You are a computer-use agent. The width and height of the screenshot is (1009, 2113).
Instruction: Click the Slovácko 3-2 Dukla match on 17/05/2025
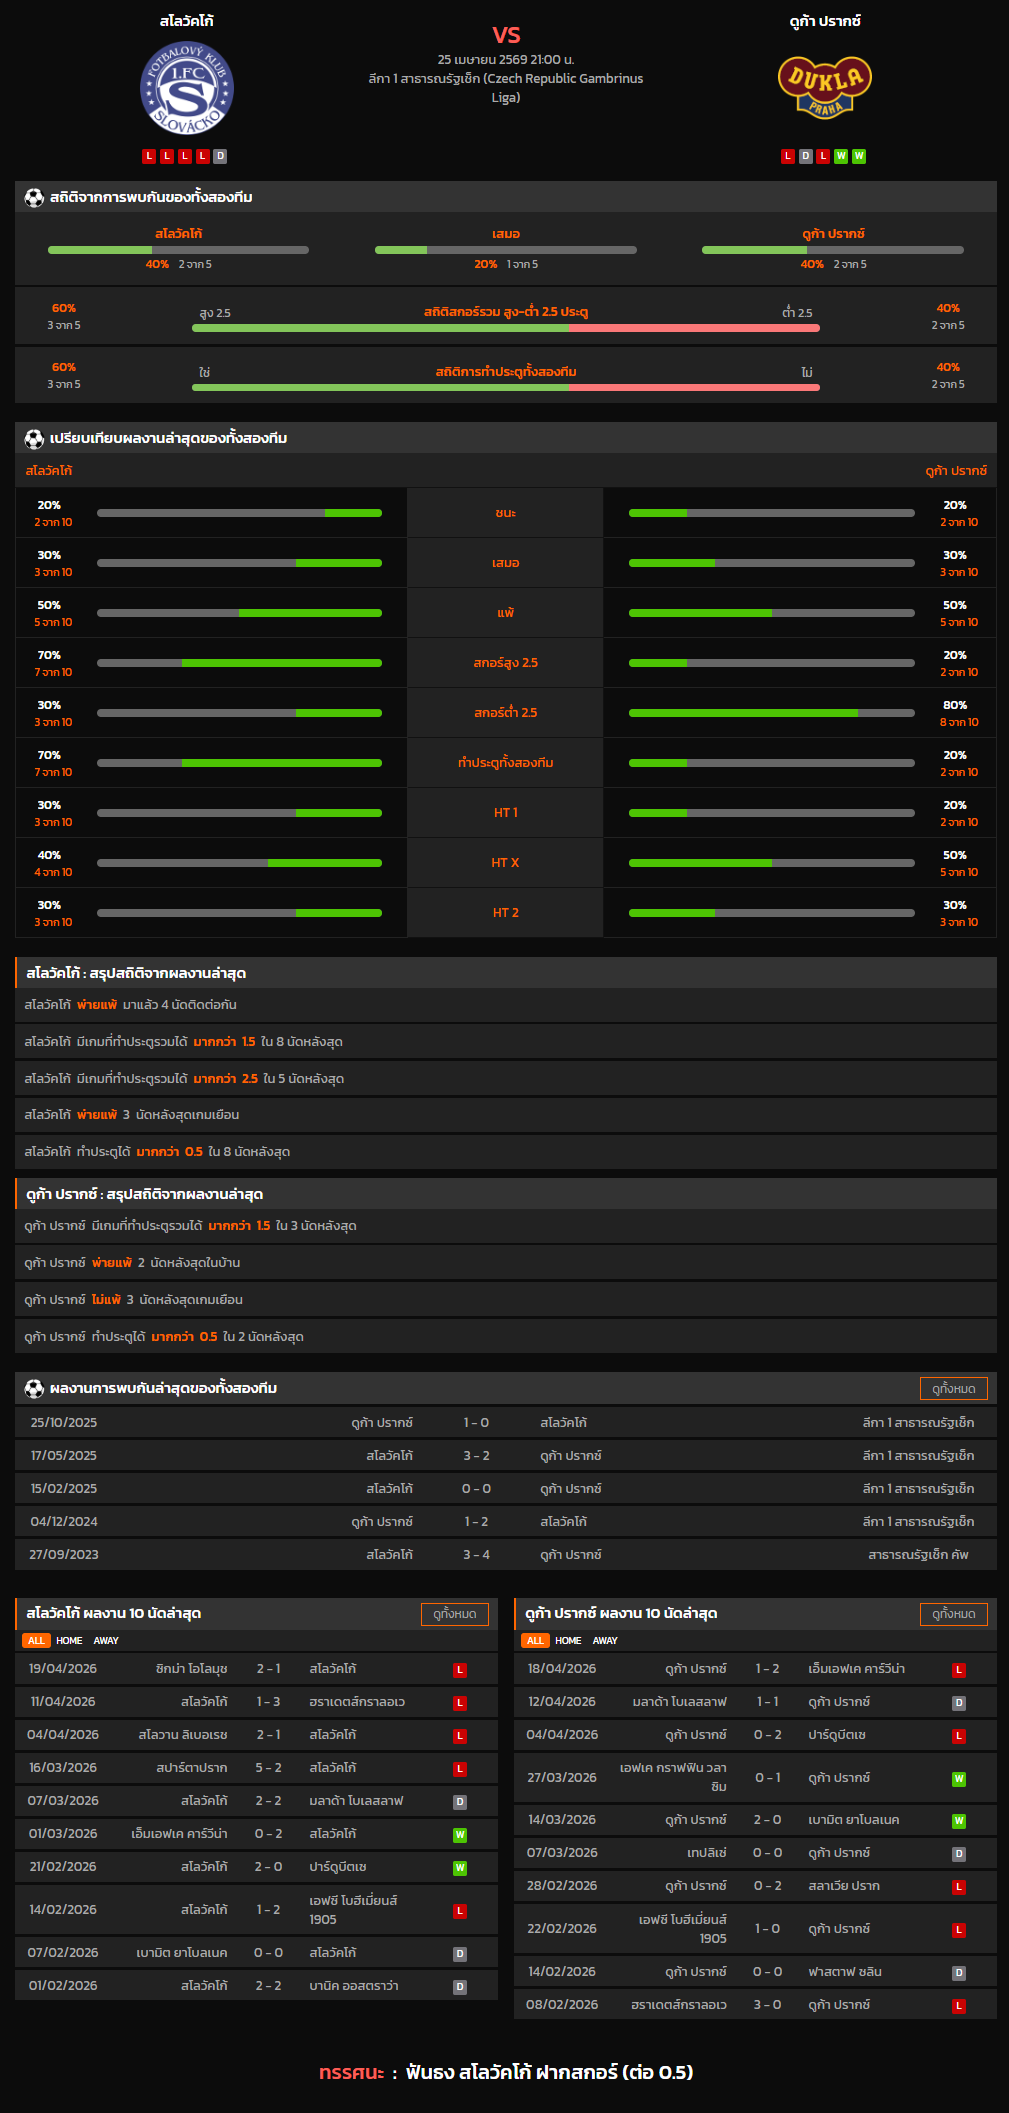click(505, 1456)
